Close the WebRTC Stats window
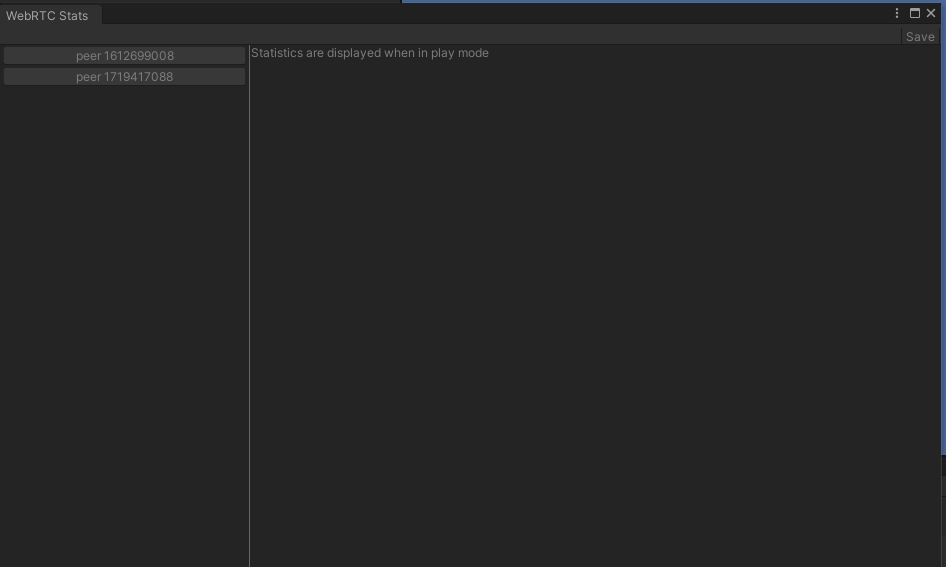 coord(931,14)
